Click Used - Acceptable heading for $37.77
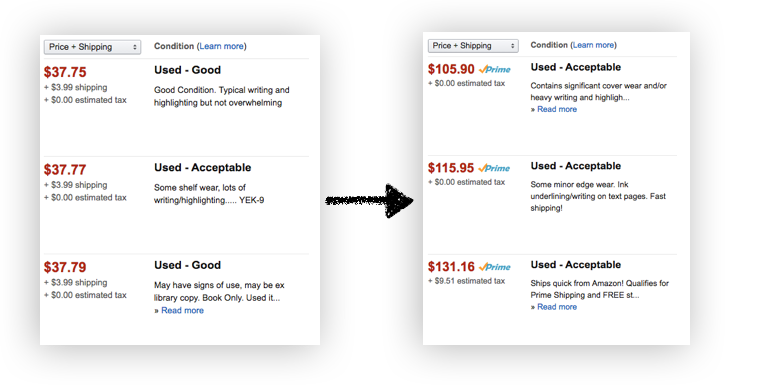This screenshot has height=389, width=759. coord(202,168)
